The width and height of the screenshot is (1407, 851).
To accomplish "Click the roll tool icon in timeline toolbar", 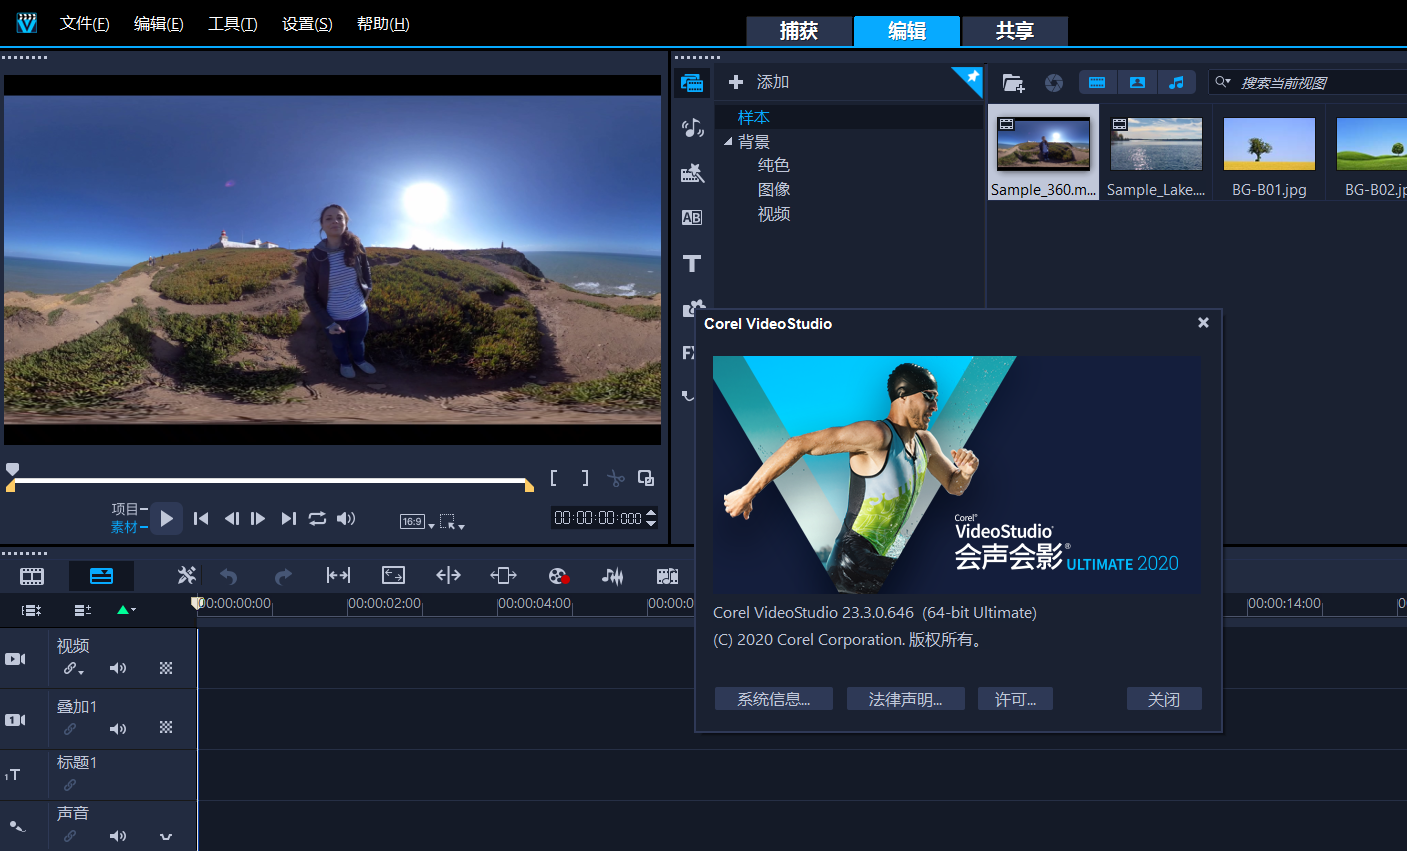I will 448,575.
